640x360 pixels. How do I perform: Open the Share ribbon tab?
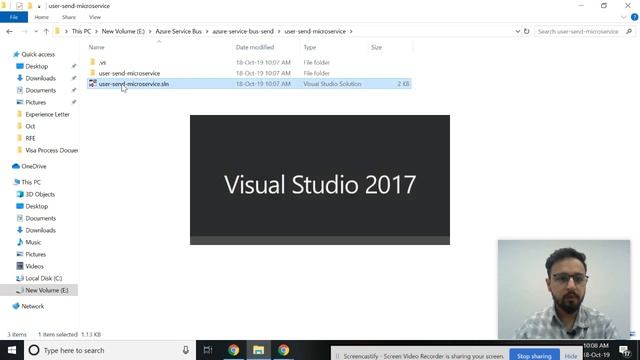[69, 17]
